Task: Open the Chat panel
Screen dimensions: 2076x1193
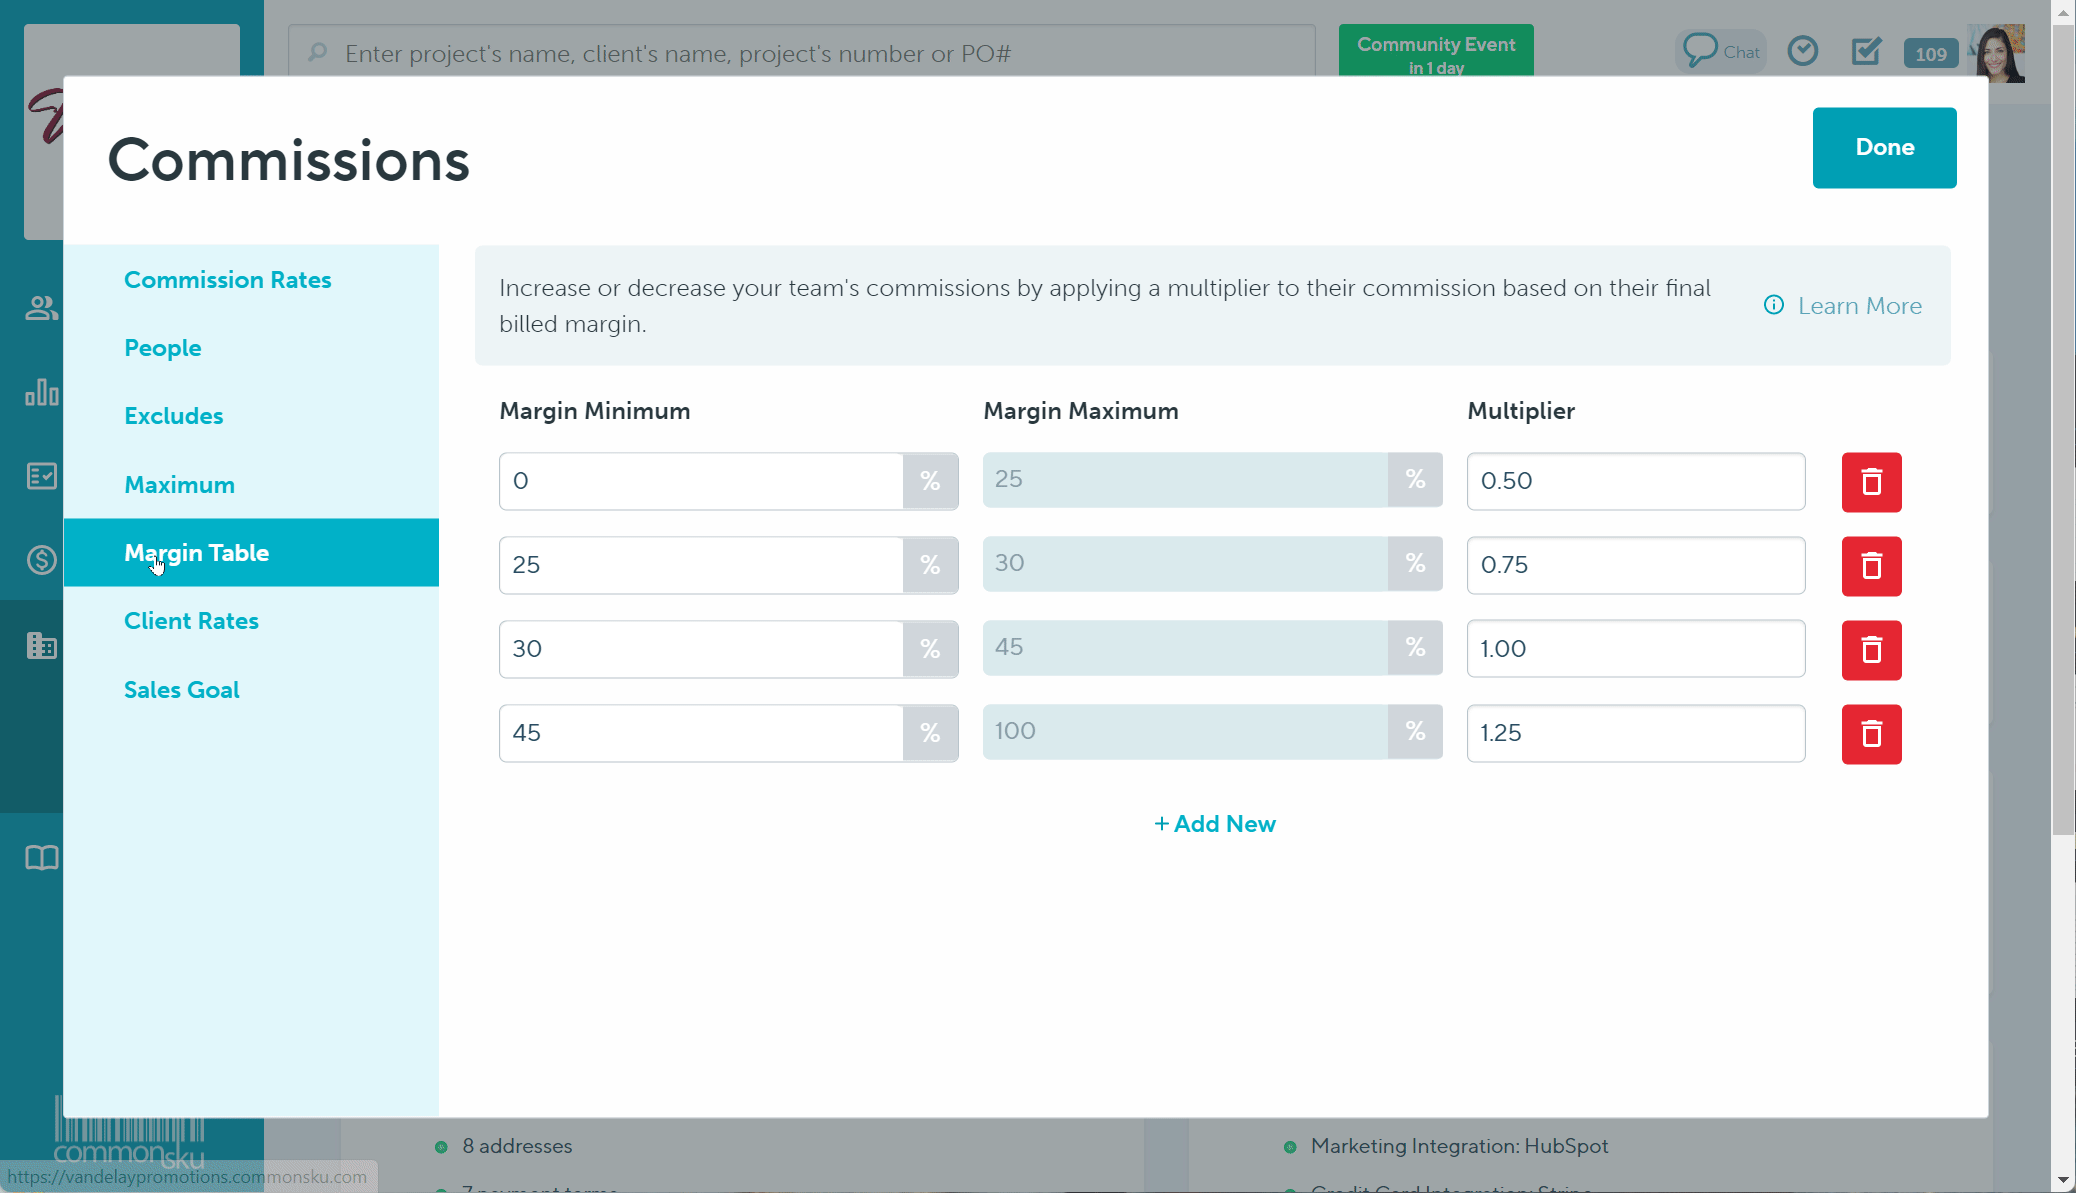Action: (x=1720, y=50)
